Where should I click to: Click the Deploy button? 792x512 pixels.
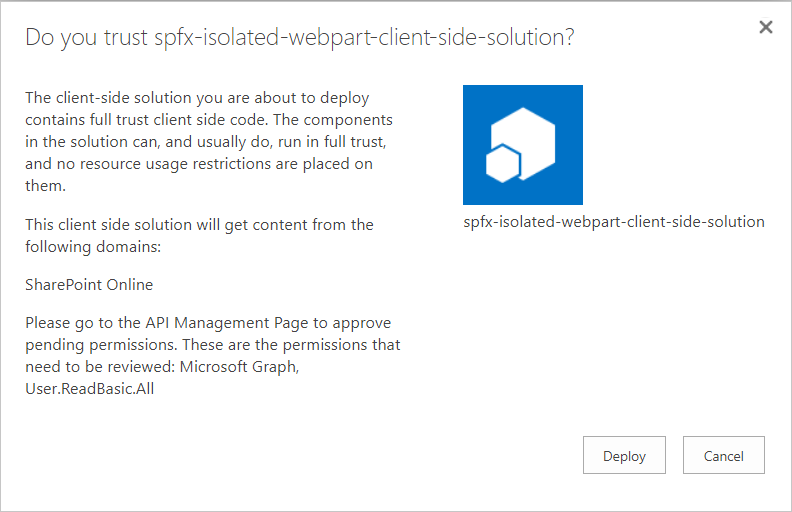click(x=624, y=455)
